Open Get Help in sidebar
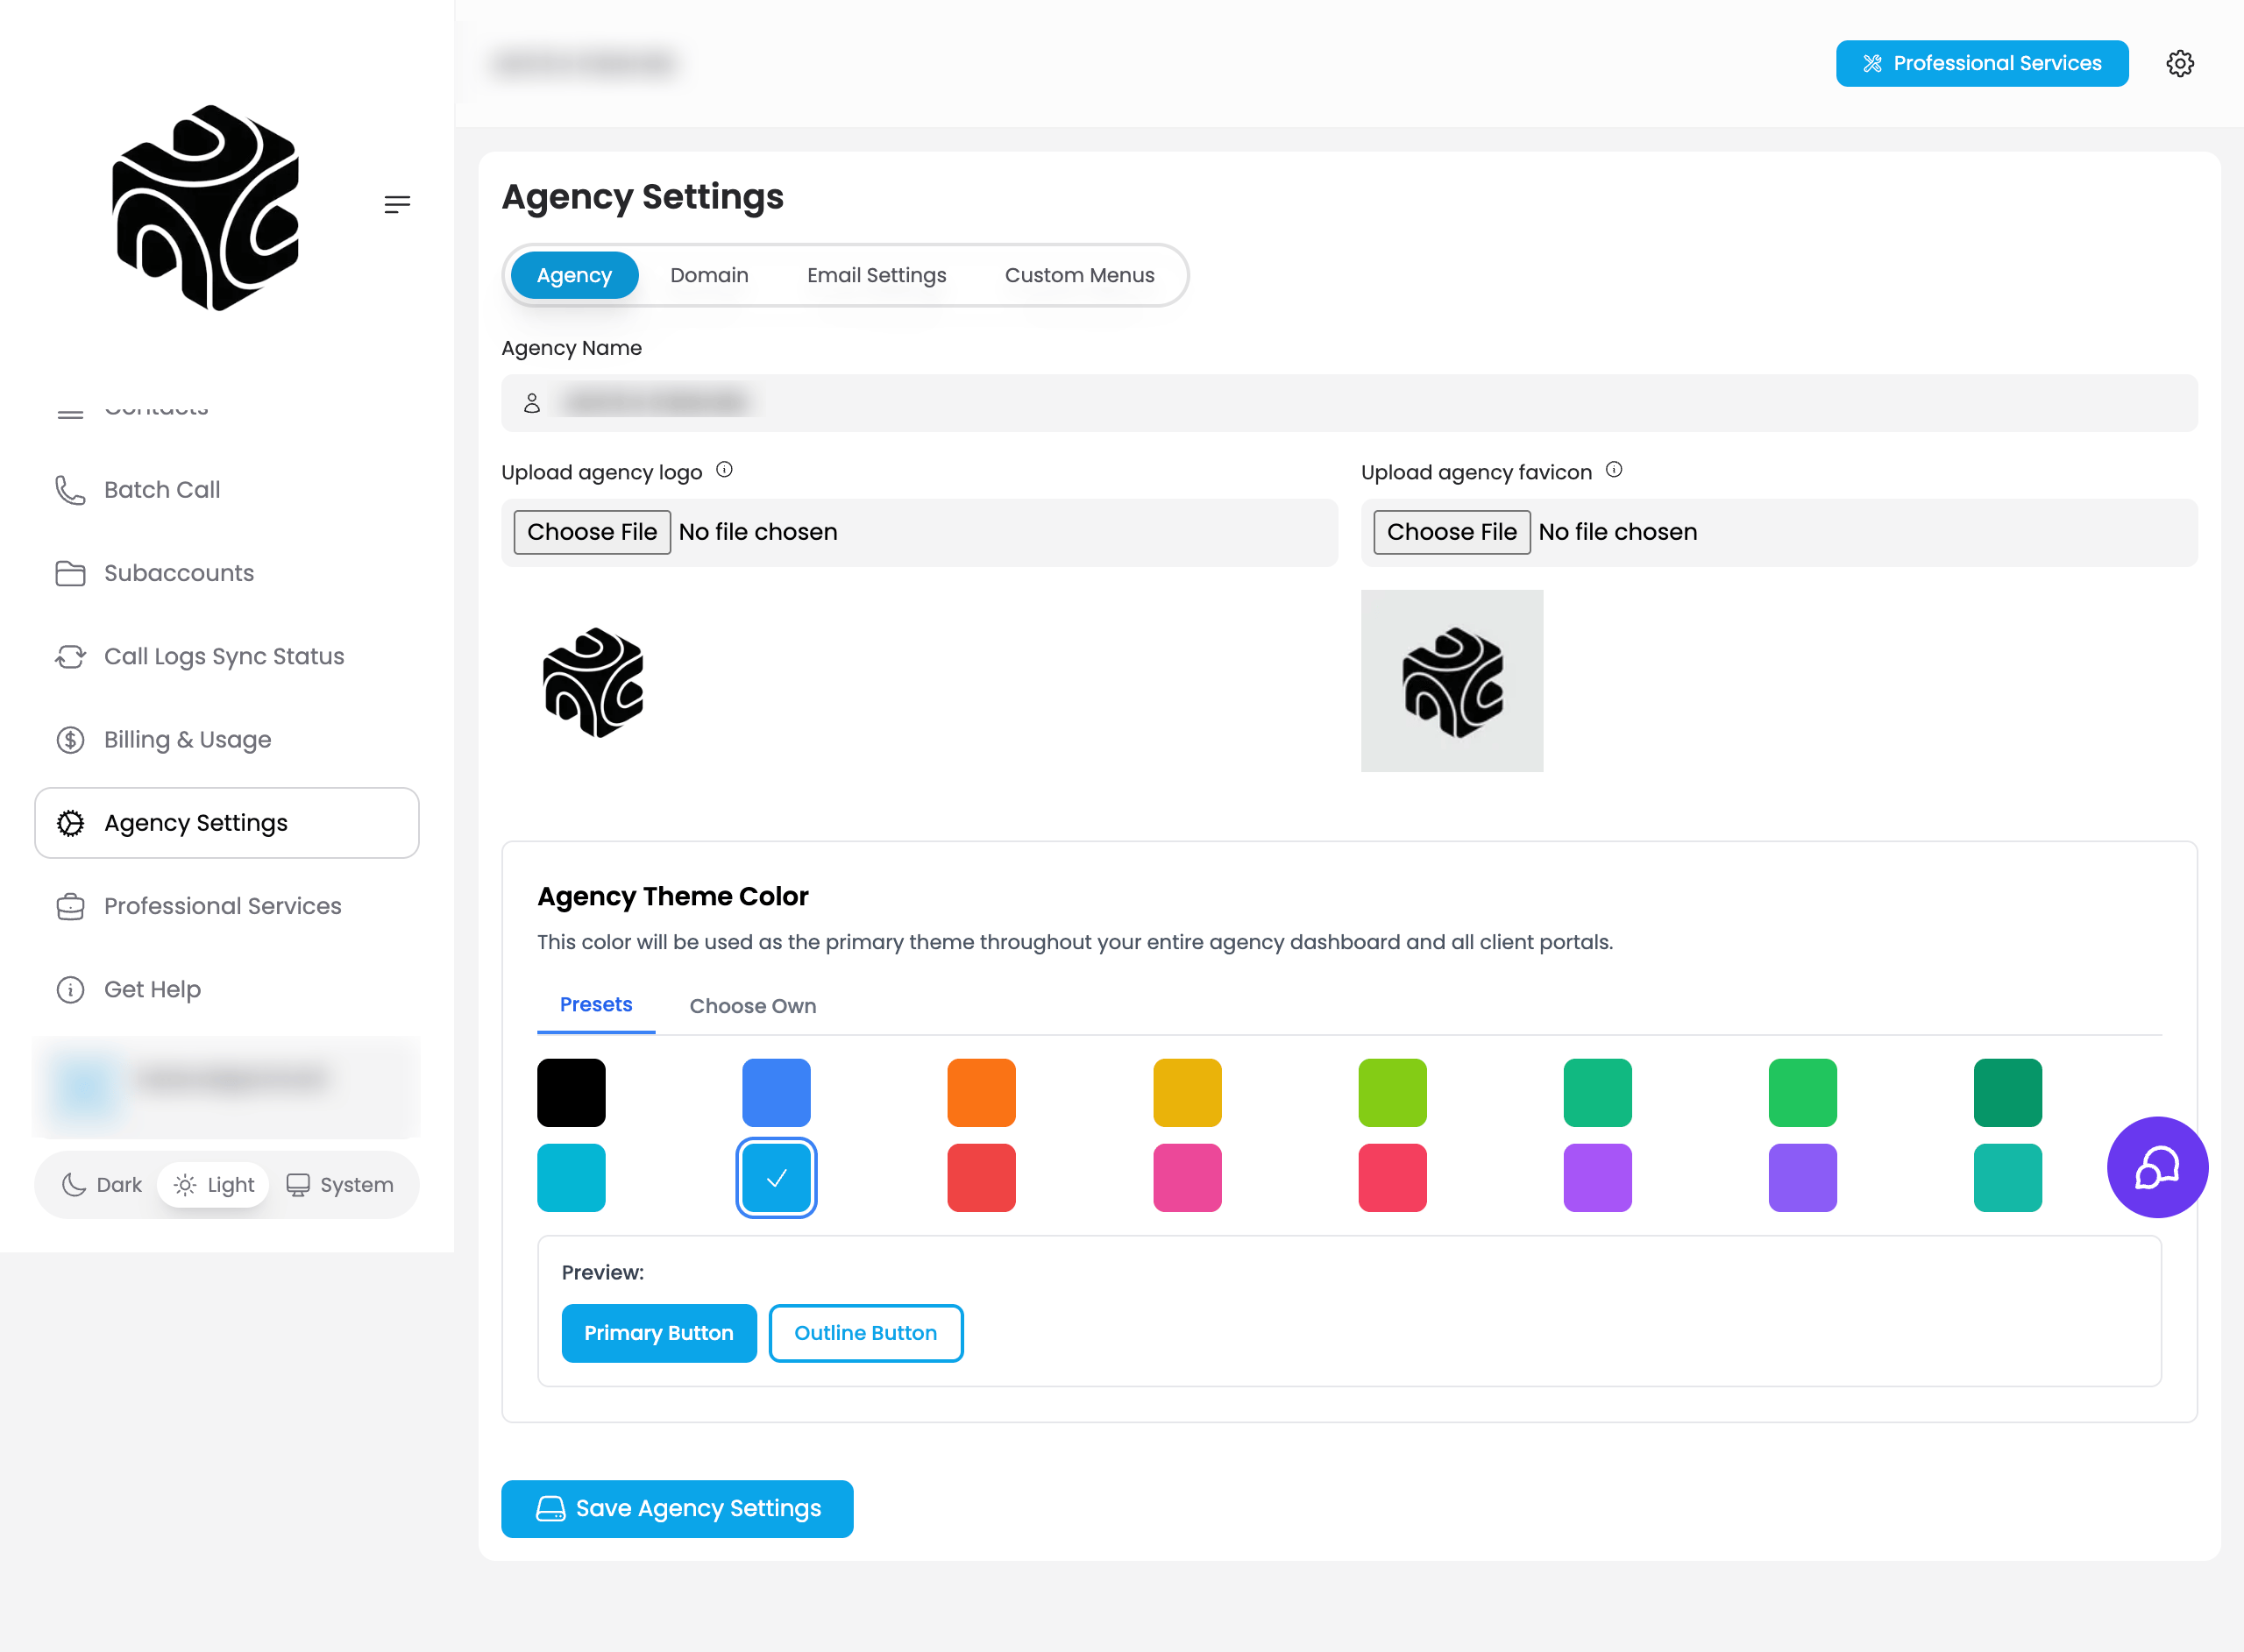Viewport: 2244px width, 1652px height. click(227, 989)
